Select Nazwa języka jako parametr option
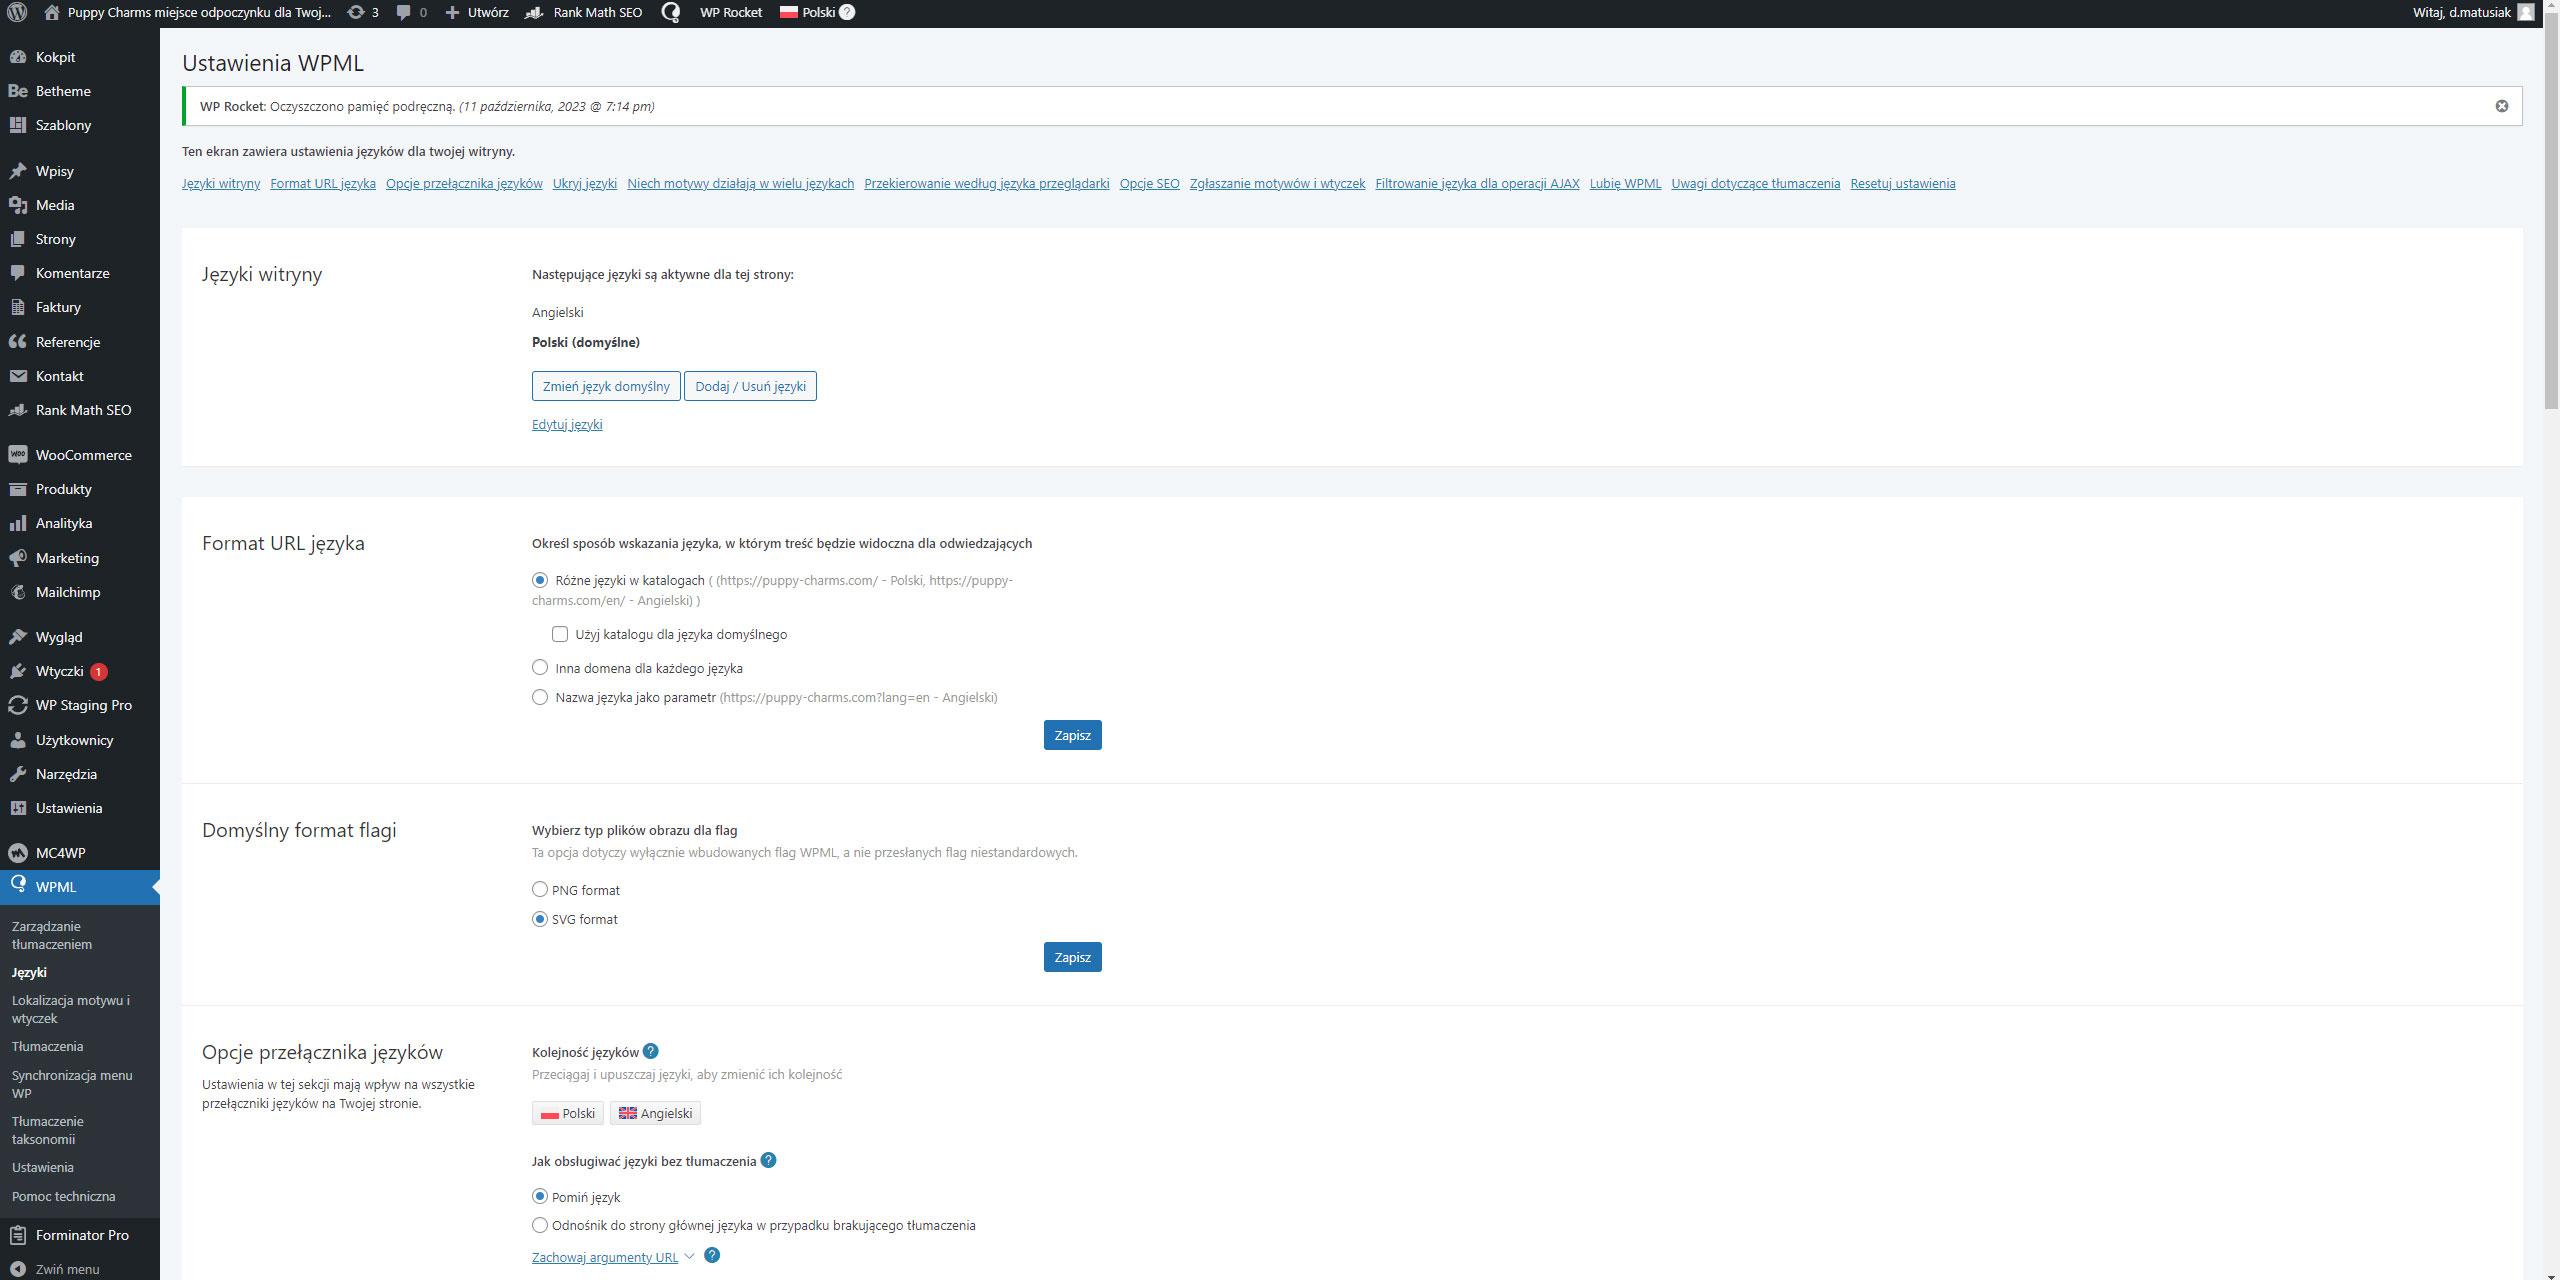This screenshot has height=1280, width=2560. pos(540,697)
